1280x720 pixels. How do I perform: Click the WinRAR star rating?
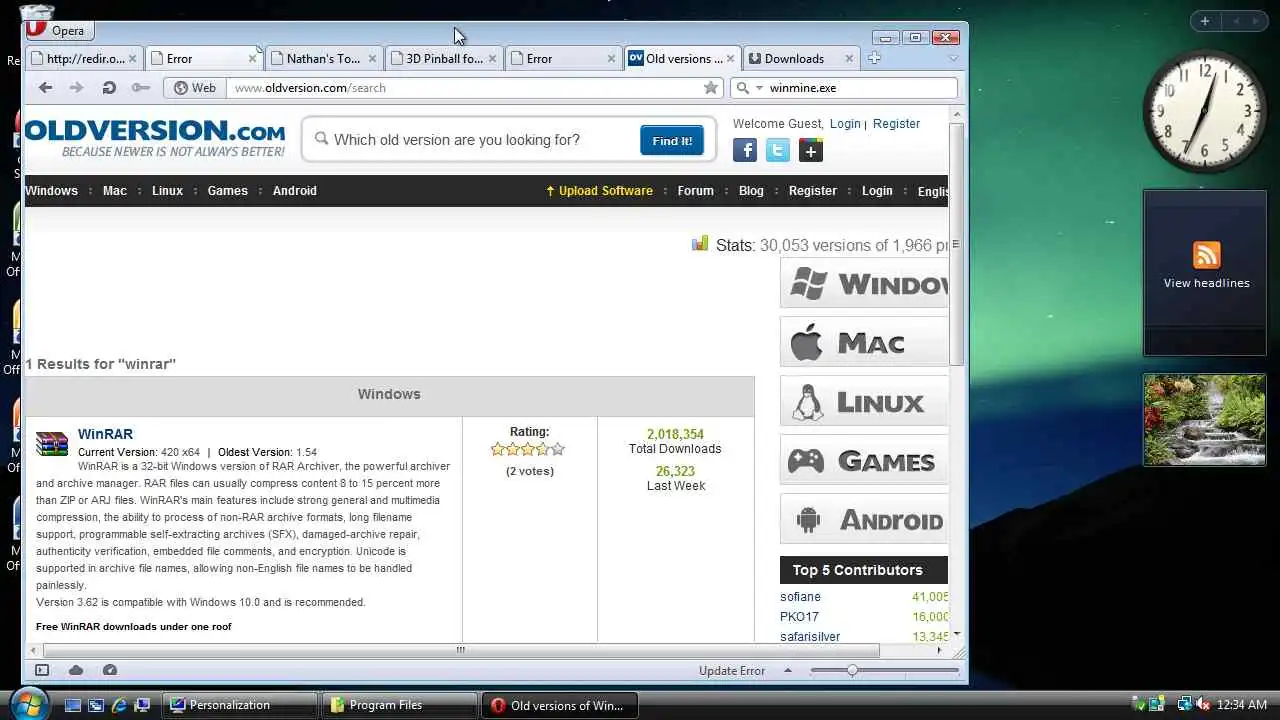click(527, 450)
